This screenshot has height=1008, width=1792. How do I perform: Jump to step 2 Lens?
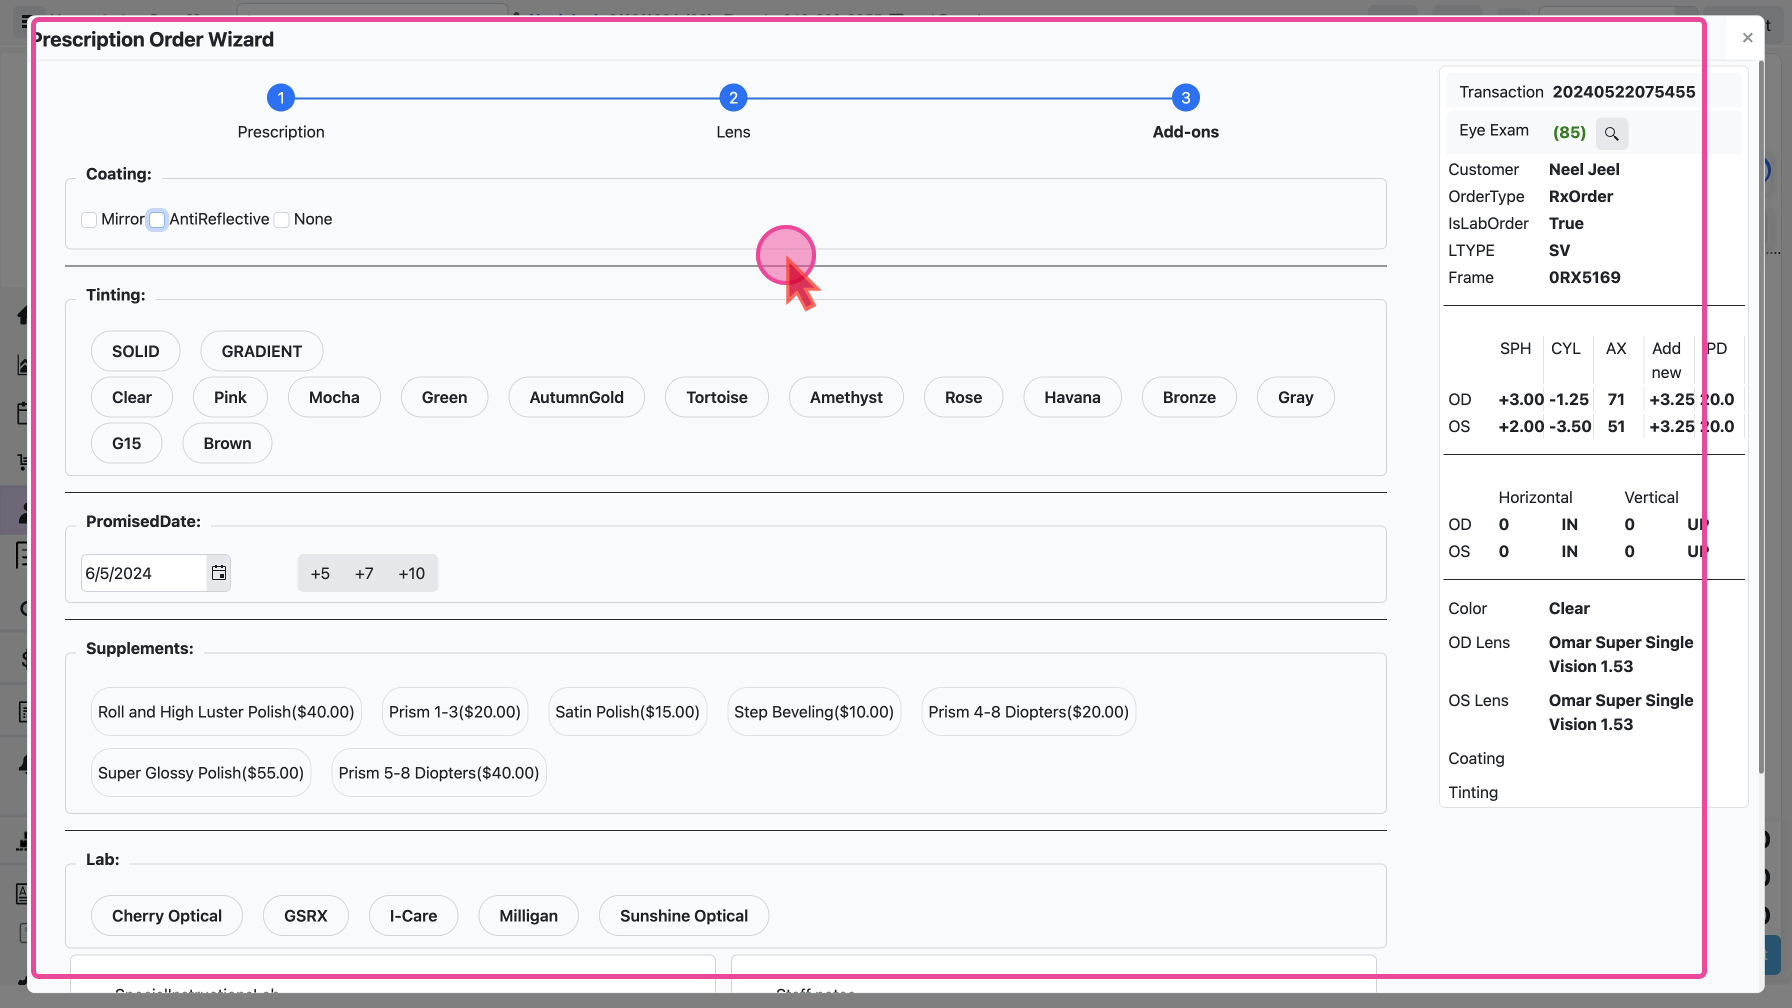(733, 98)
